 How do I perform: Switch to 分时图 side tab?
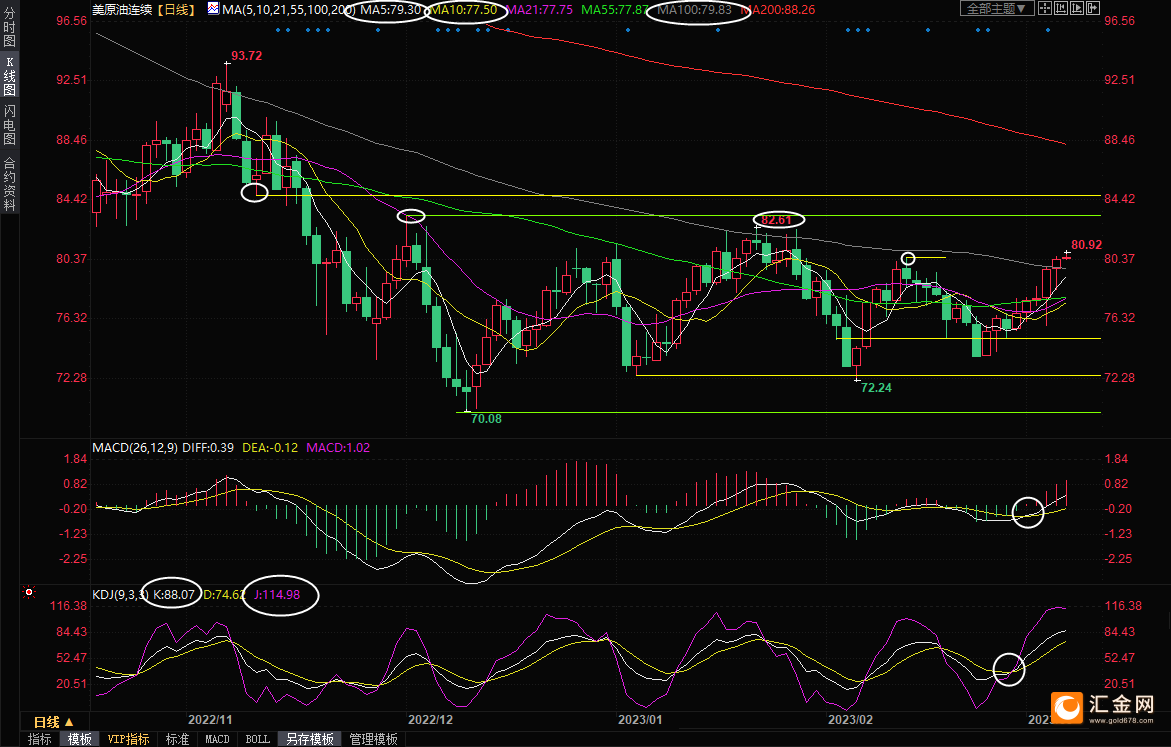click(x=9, y=28)
